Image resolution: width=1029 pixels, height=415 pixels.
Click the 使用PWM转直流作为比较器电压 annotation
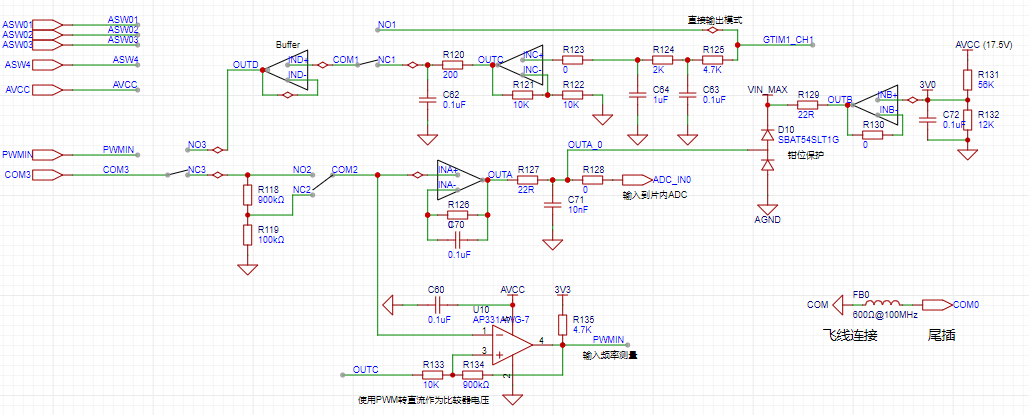(x=424, y=399)
